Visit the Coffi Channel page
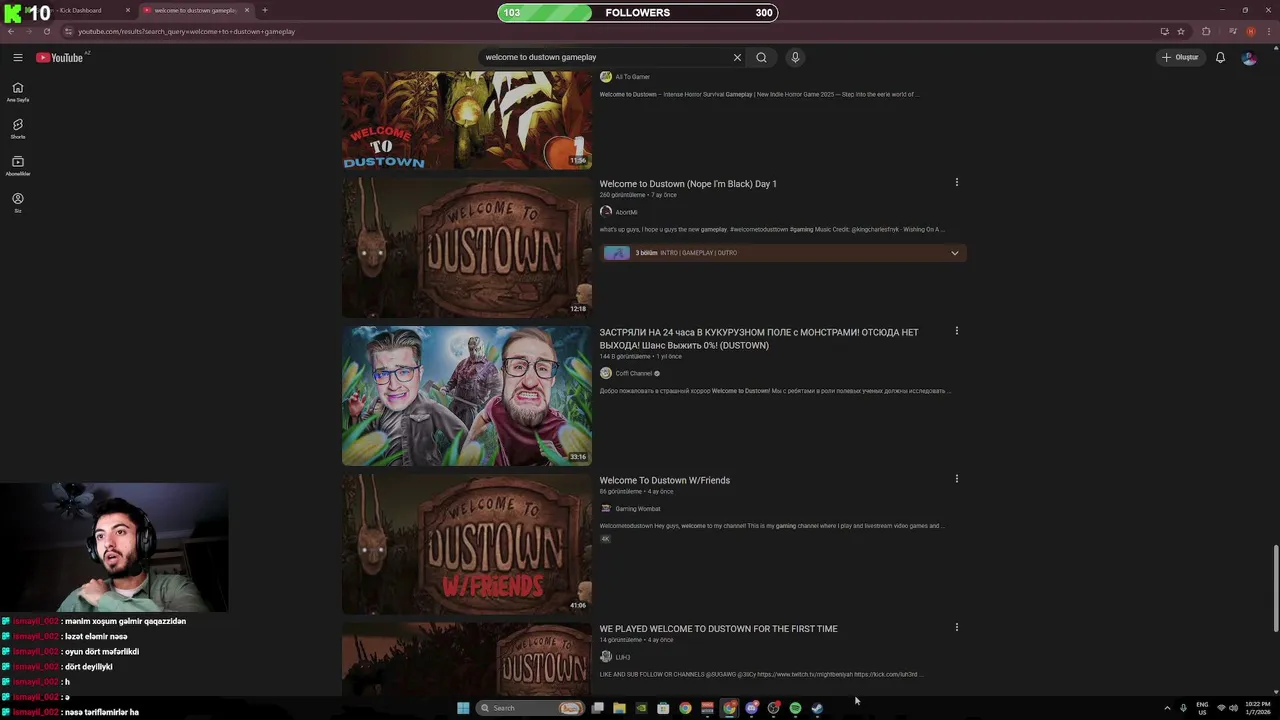Viewport: 1280px width, 720px height. (633, 373)
